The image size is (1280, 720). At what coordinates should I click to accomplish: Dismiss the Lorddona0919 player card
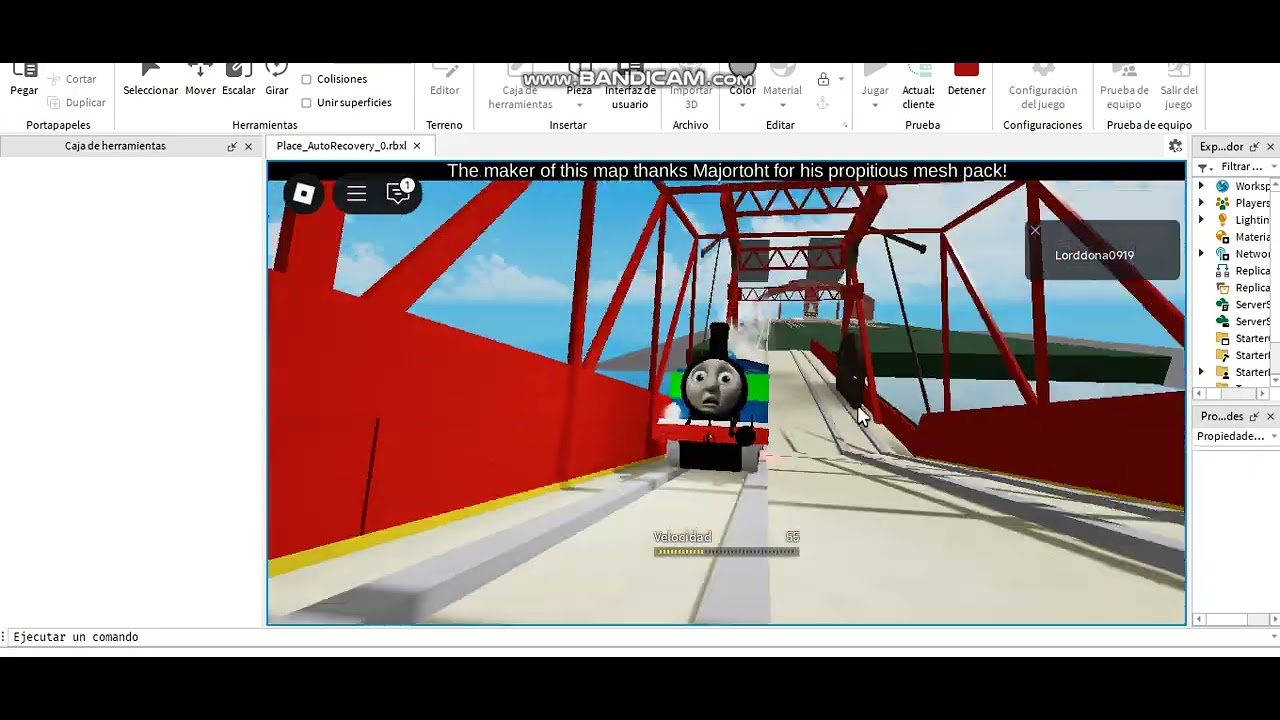tap(1035, 231)
